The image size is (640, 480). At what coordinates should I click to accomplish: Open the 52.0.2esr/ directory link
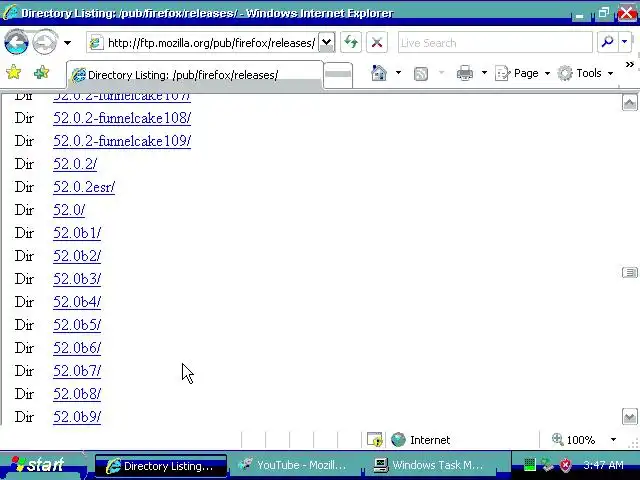click(84, 187)
